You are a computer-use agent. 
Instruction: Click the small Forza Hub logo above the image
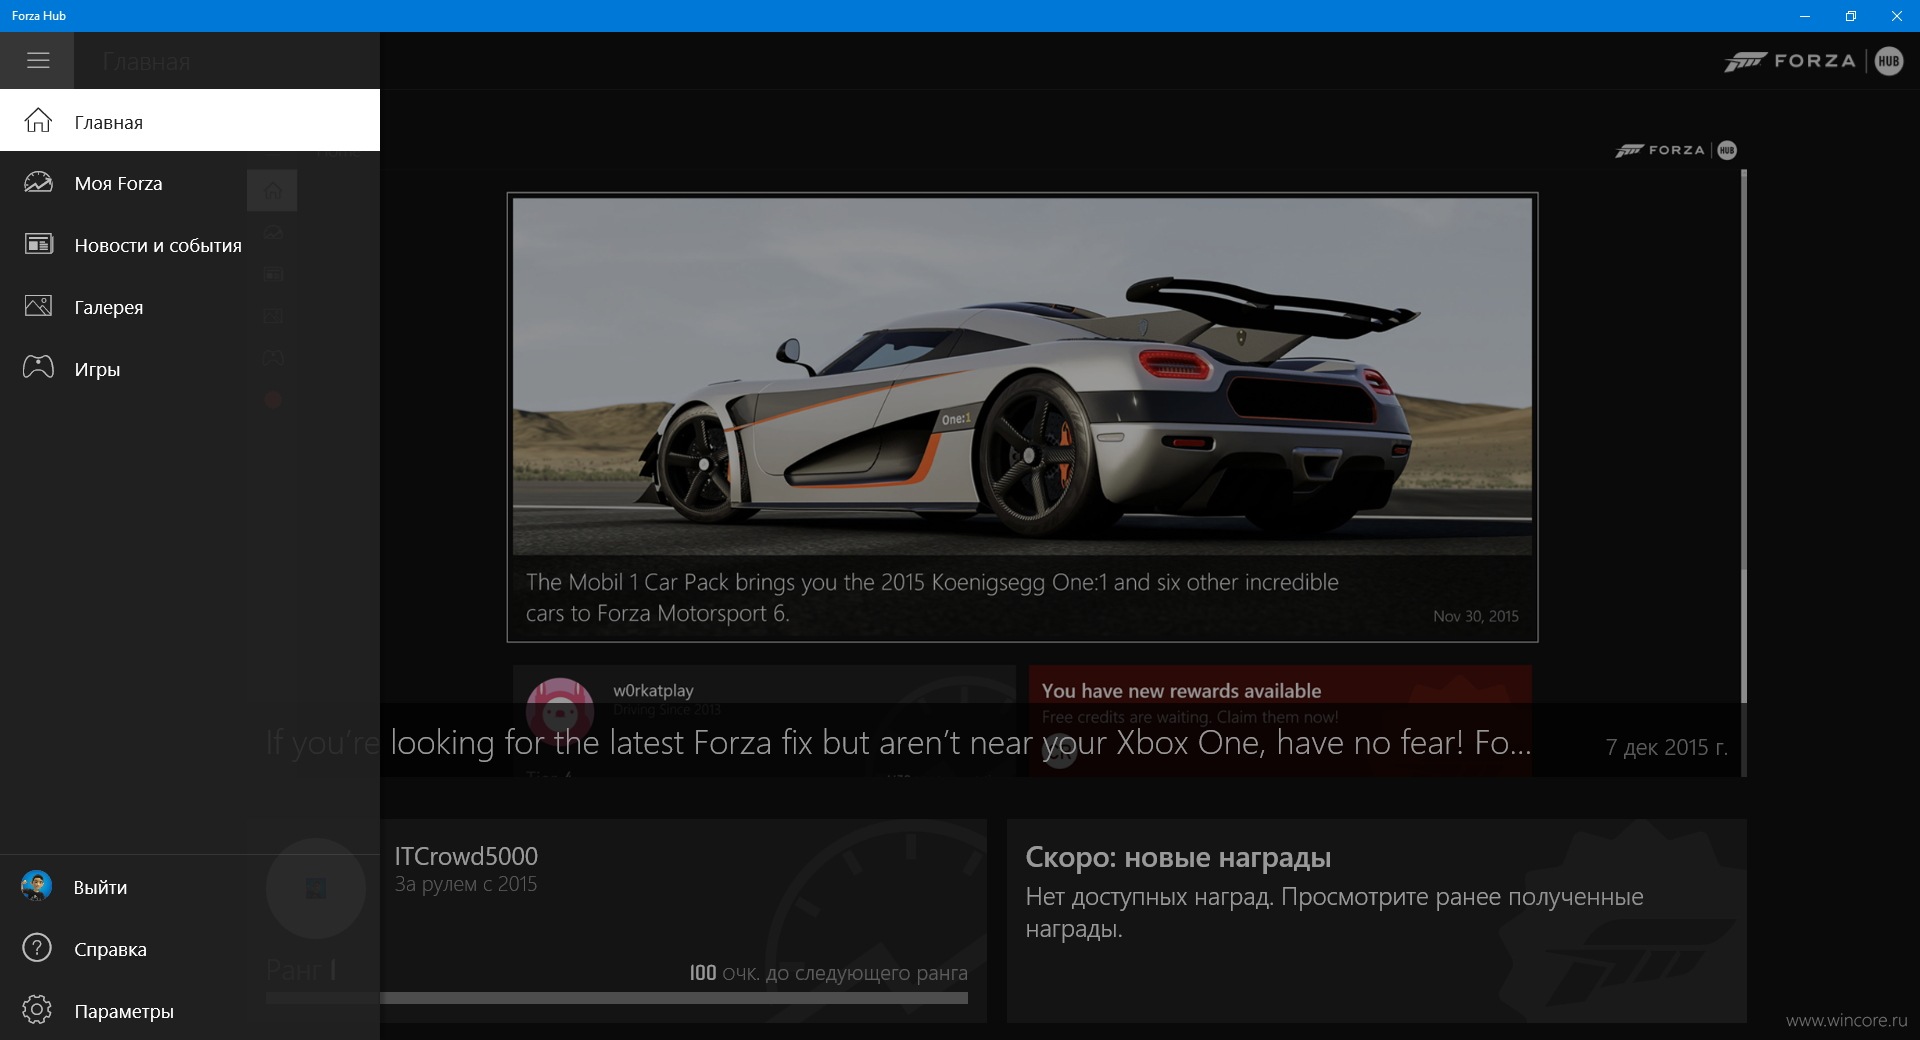[x=1676, y=150]
